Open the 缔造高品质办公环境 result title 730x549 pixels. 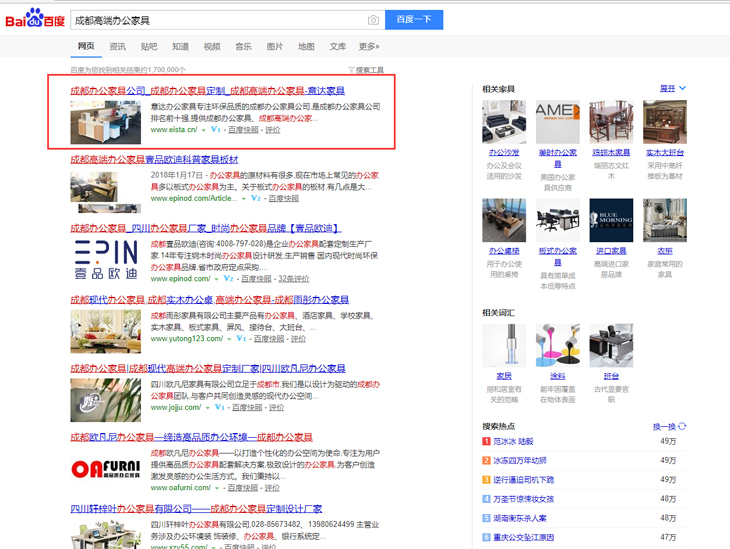tap(191, 437)
